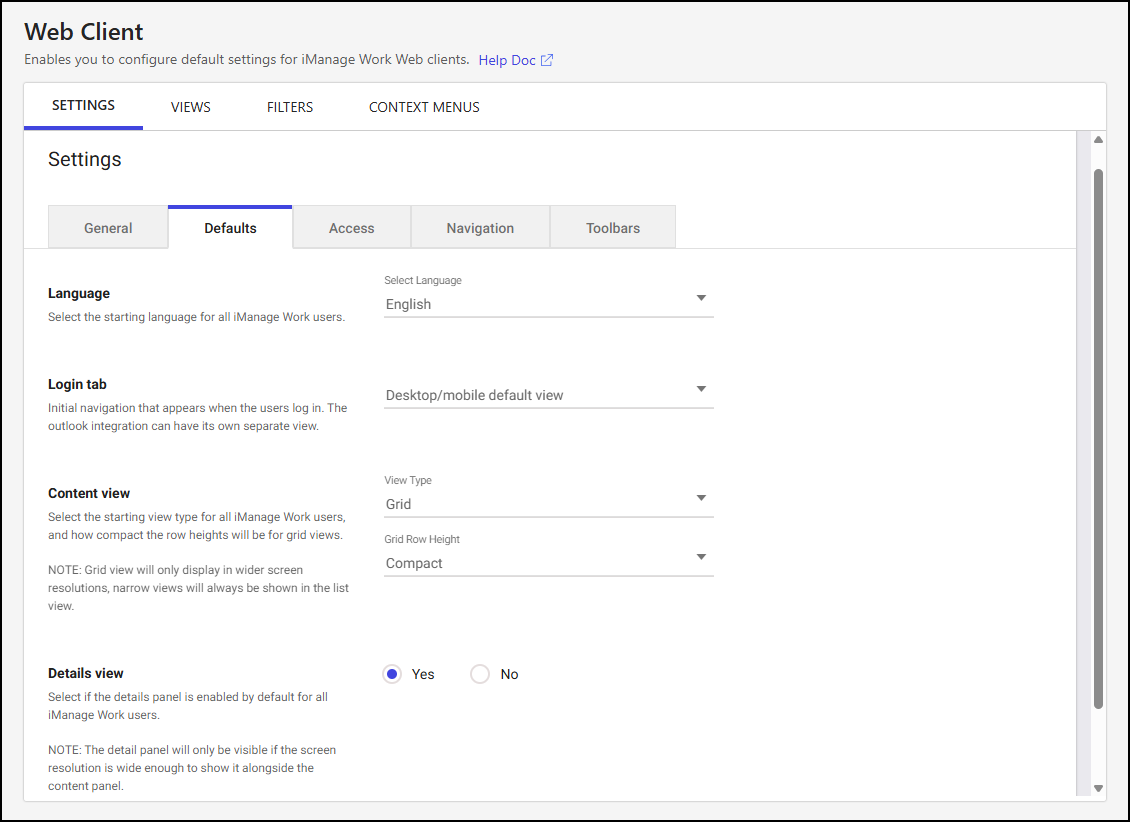Open the Toolbars tab
This screenshot has height=822, width=1130.
coord(612,227)
